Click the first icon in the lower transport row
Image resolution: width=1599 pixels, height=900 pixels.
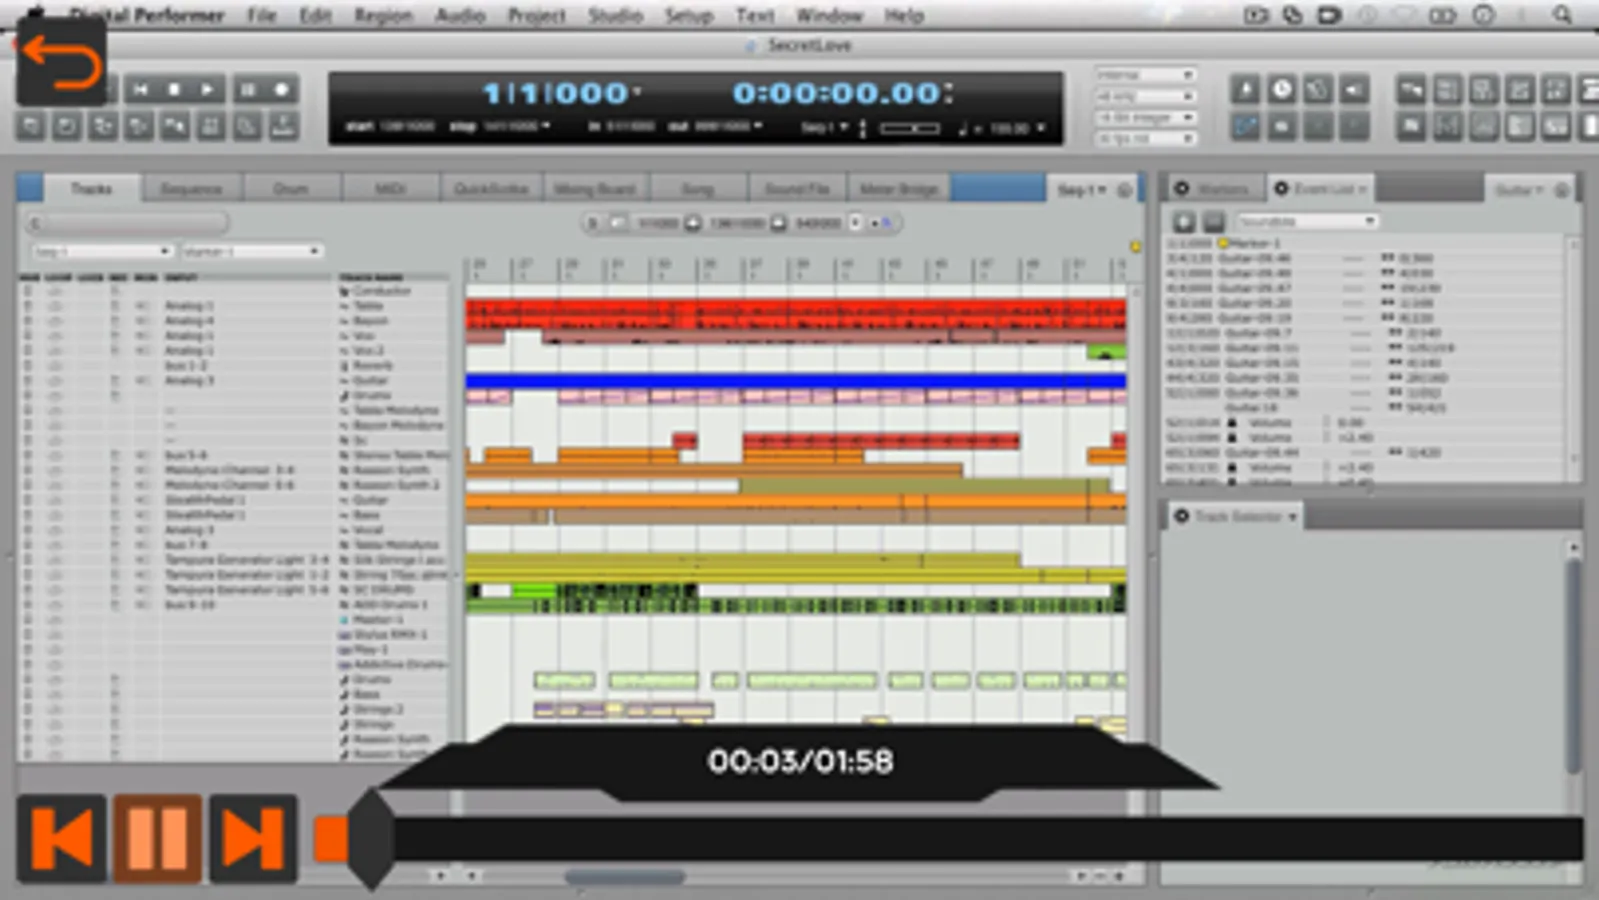coord(31,126)
